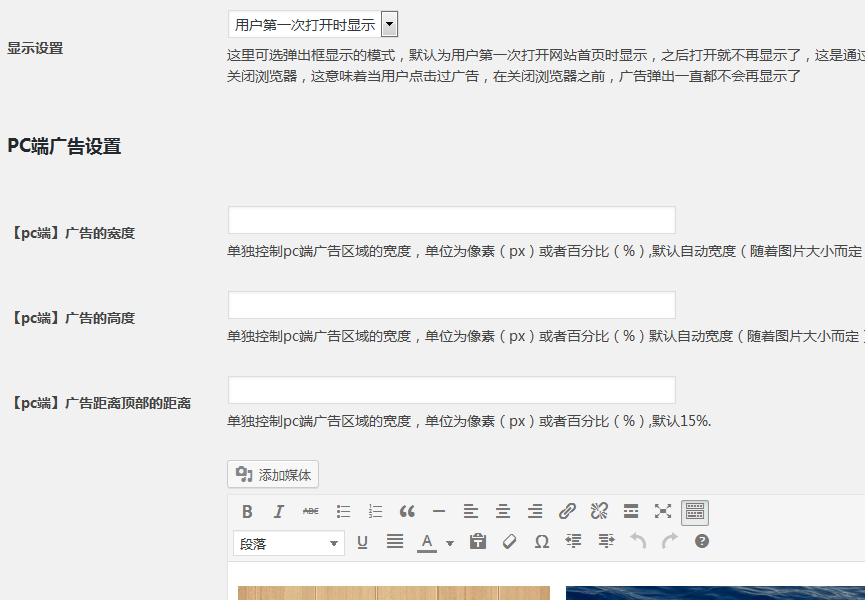Click the insert link icon
This screenshot has width=865, height=600.
coord(567,512)
